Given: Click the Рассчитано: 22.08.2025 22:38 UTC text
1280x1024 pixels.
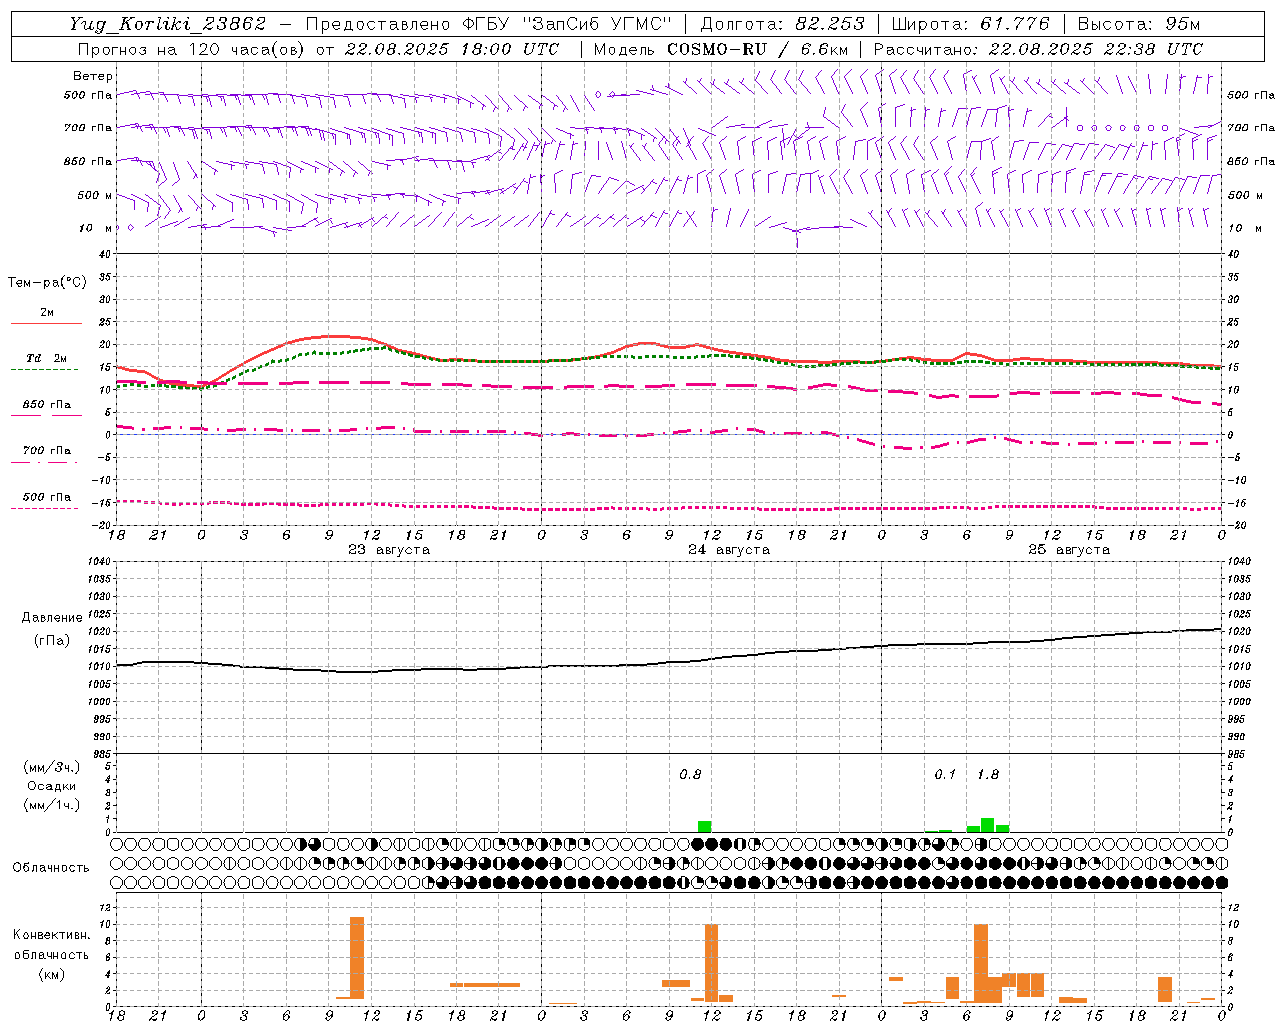Looking at the screenshot, I should (1038, 49).
